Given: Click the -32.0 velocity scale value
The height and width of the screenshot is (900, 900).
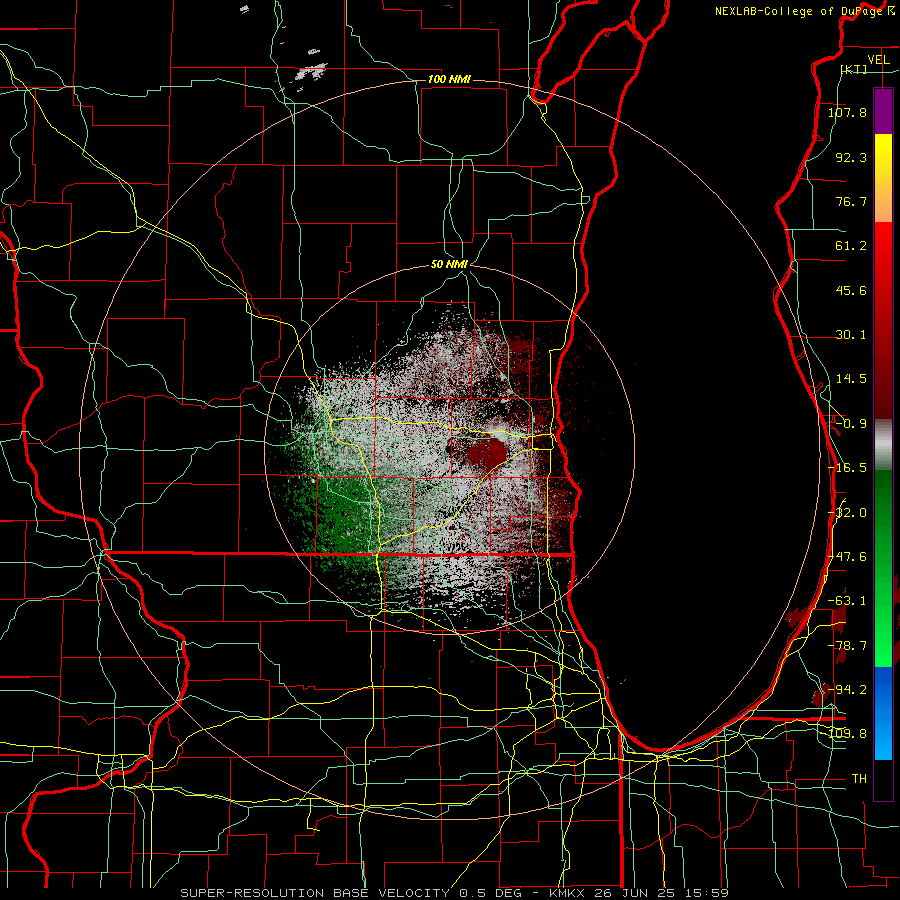Looking at the screenshot, I should 847,513.
